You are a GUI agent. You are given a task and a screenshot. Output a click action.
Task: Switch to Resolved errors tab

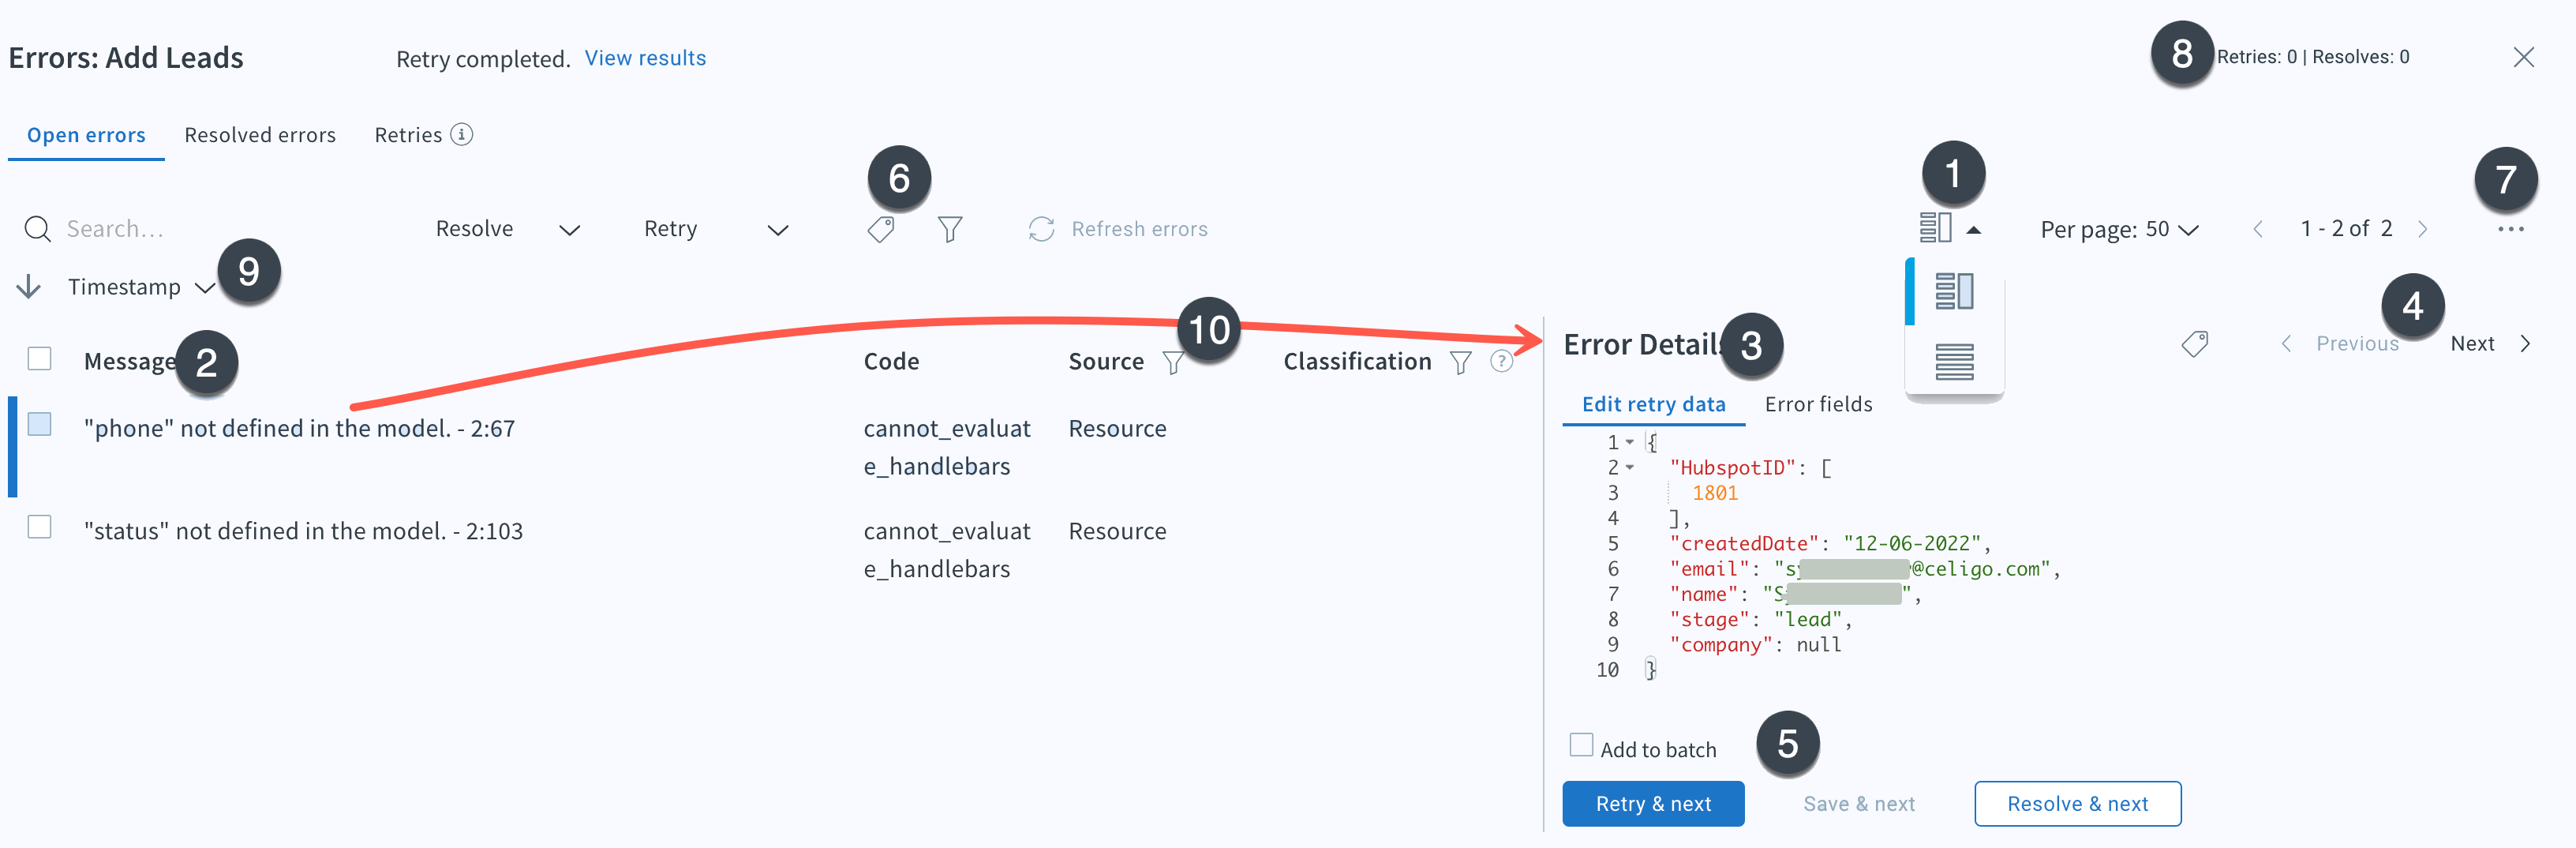(260, 135)
